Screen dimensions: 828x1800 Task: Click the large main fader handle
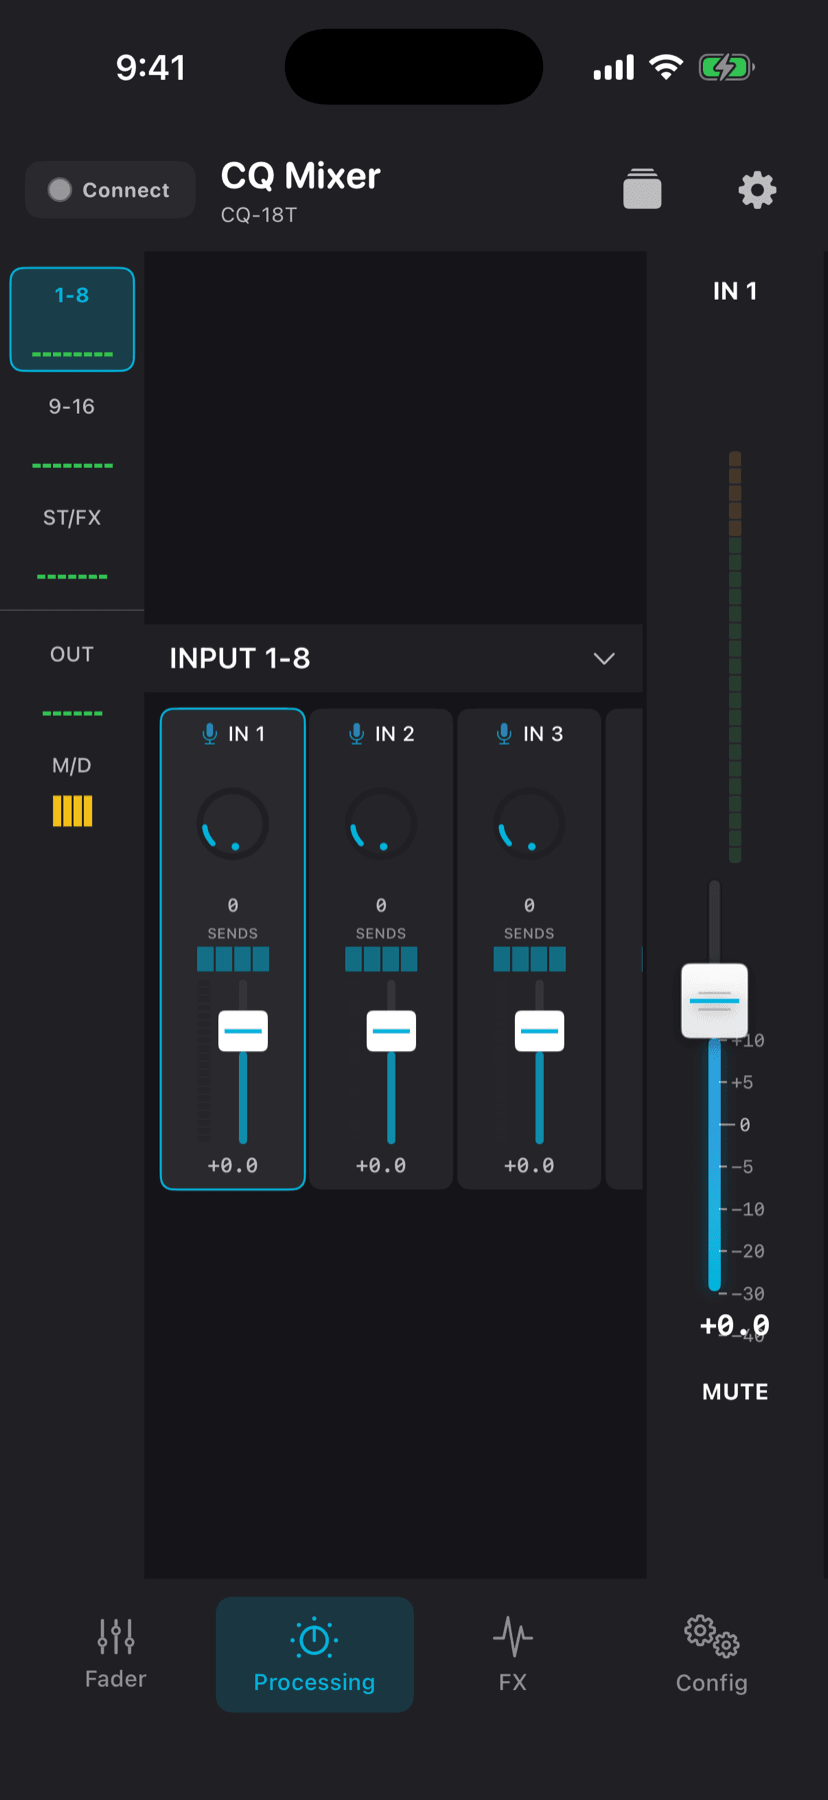click(714, 1001)
